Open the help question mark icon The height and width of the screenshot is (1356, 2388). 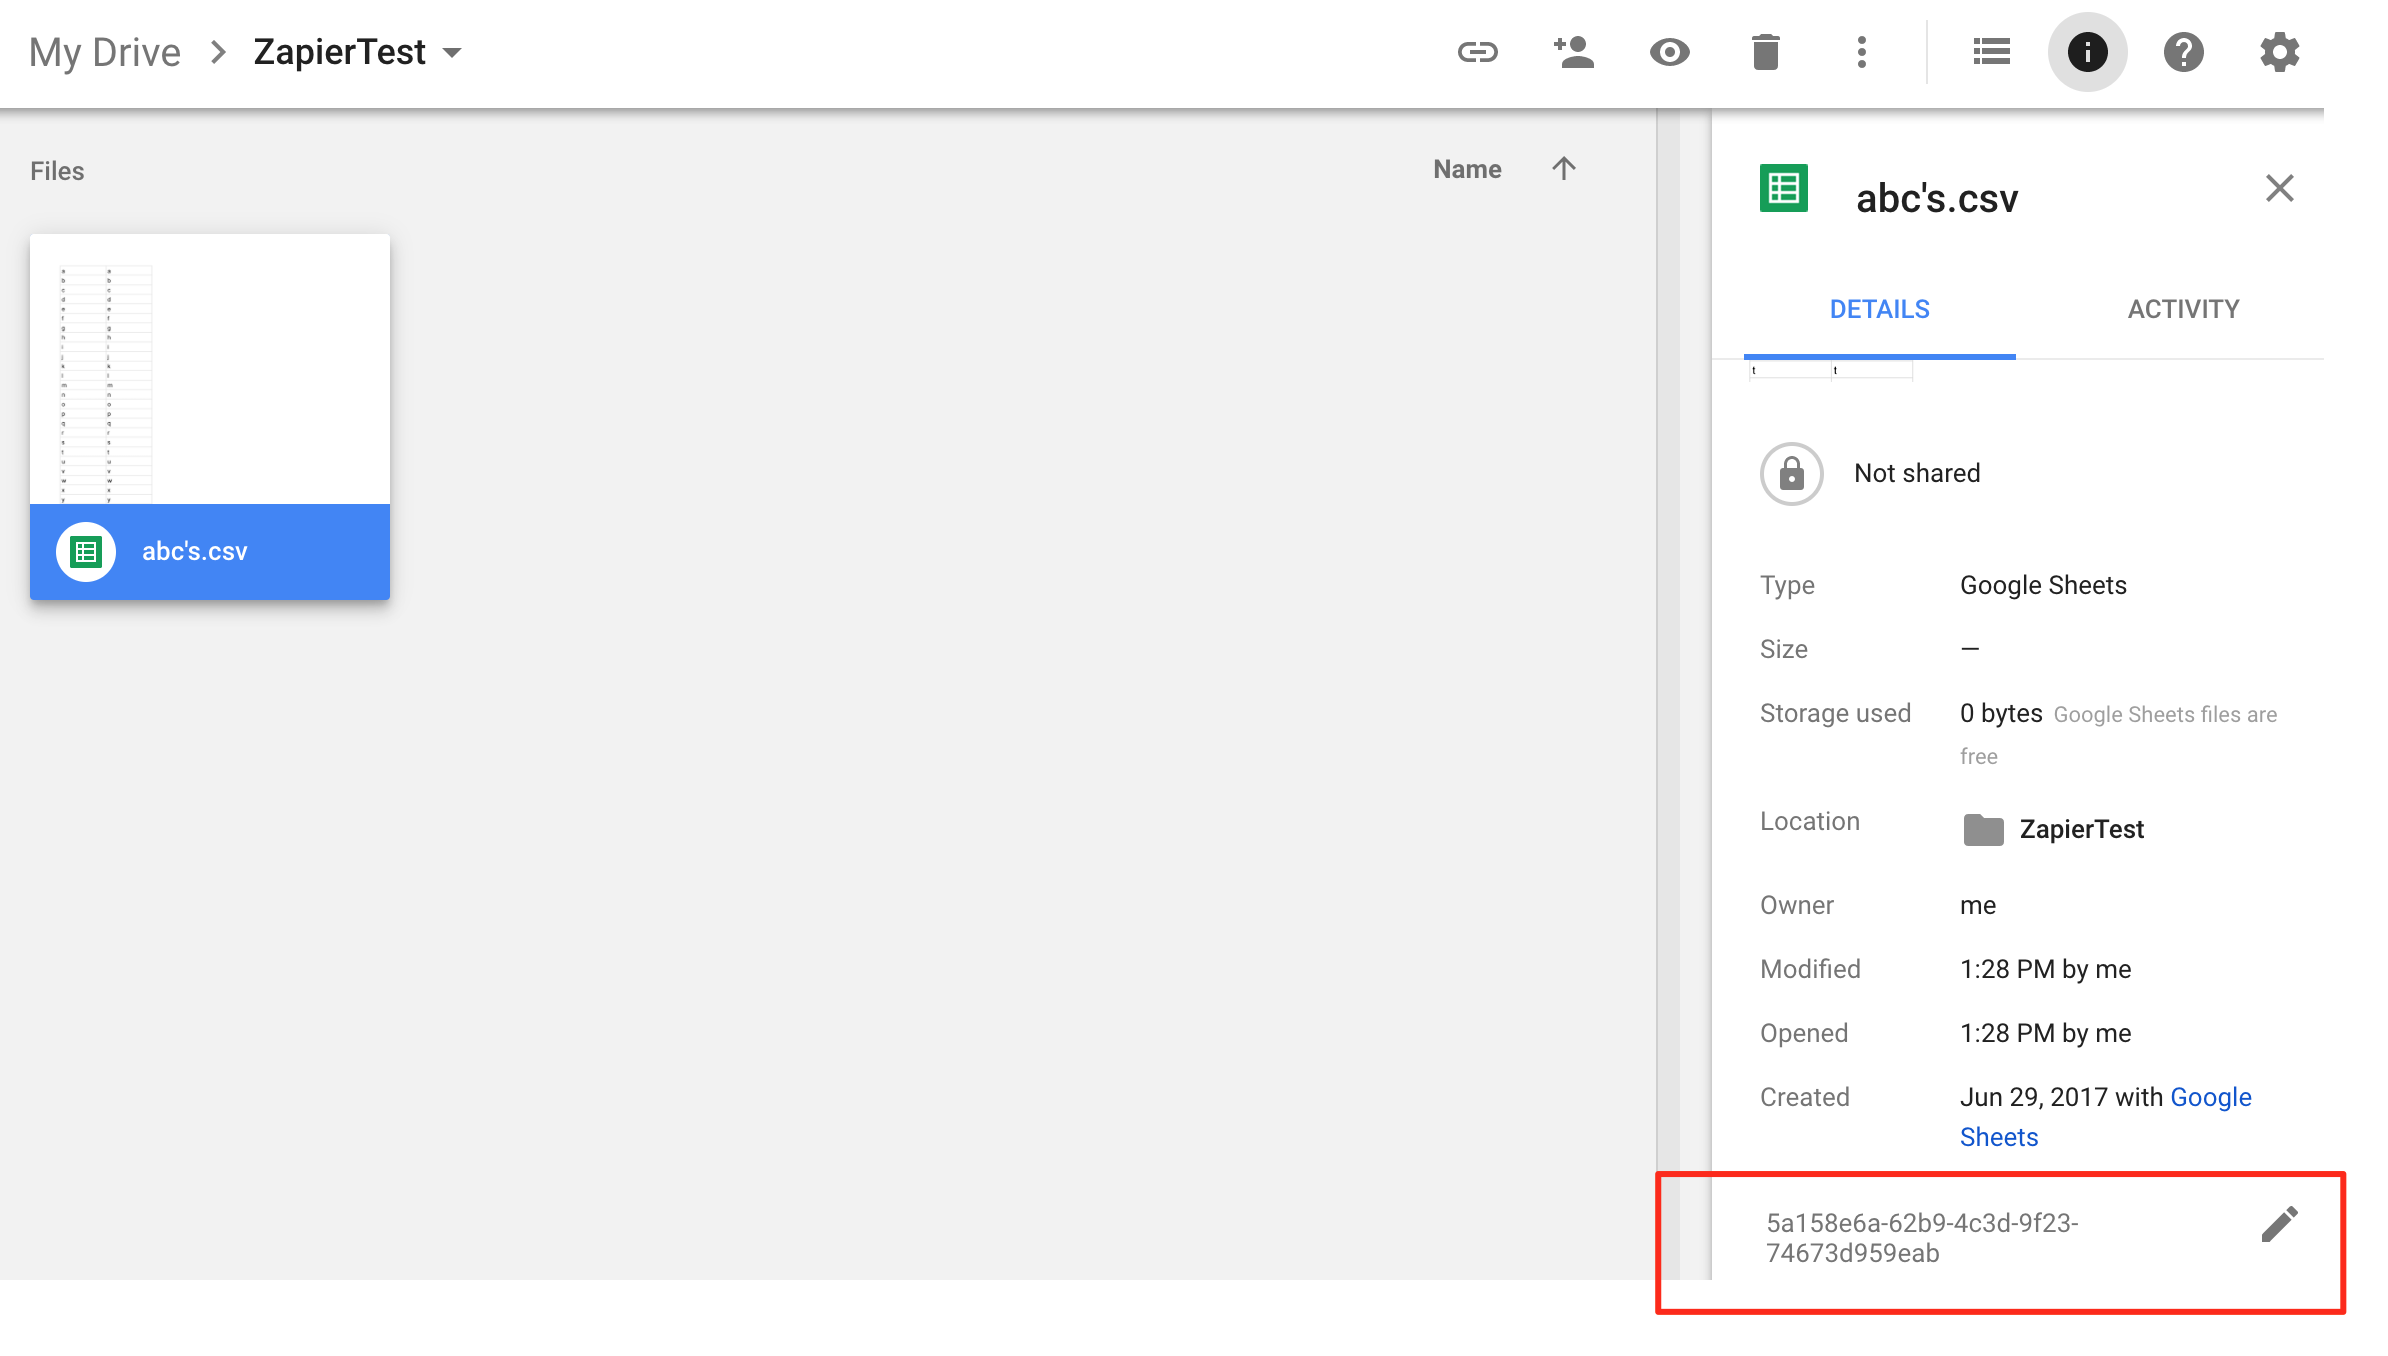(x=2183, y=52)
